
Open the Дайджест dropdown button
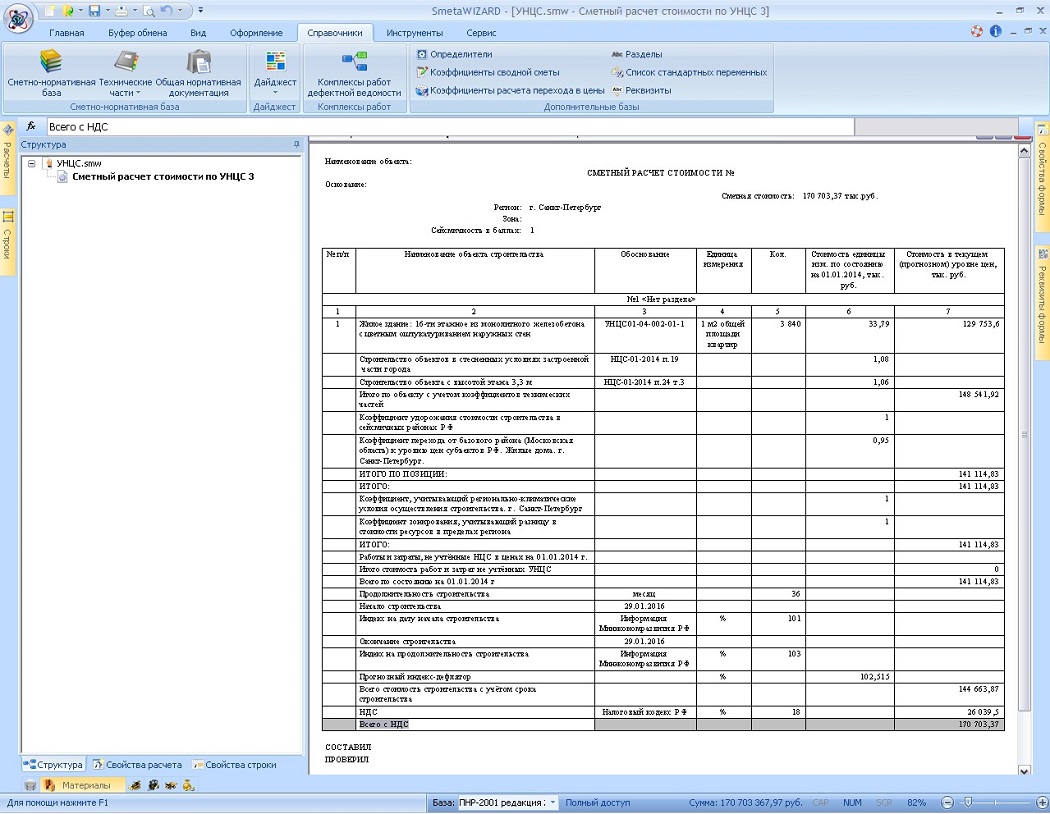coord(275,73)
